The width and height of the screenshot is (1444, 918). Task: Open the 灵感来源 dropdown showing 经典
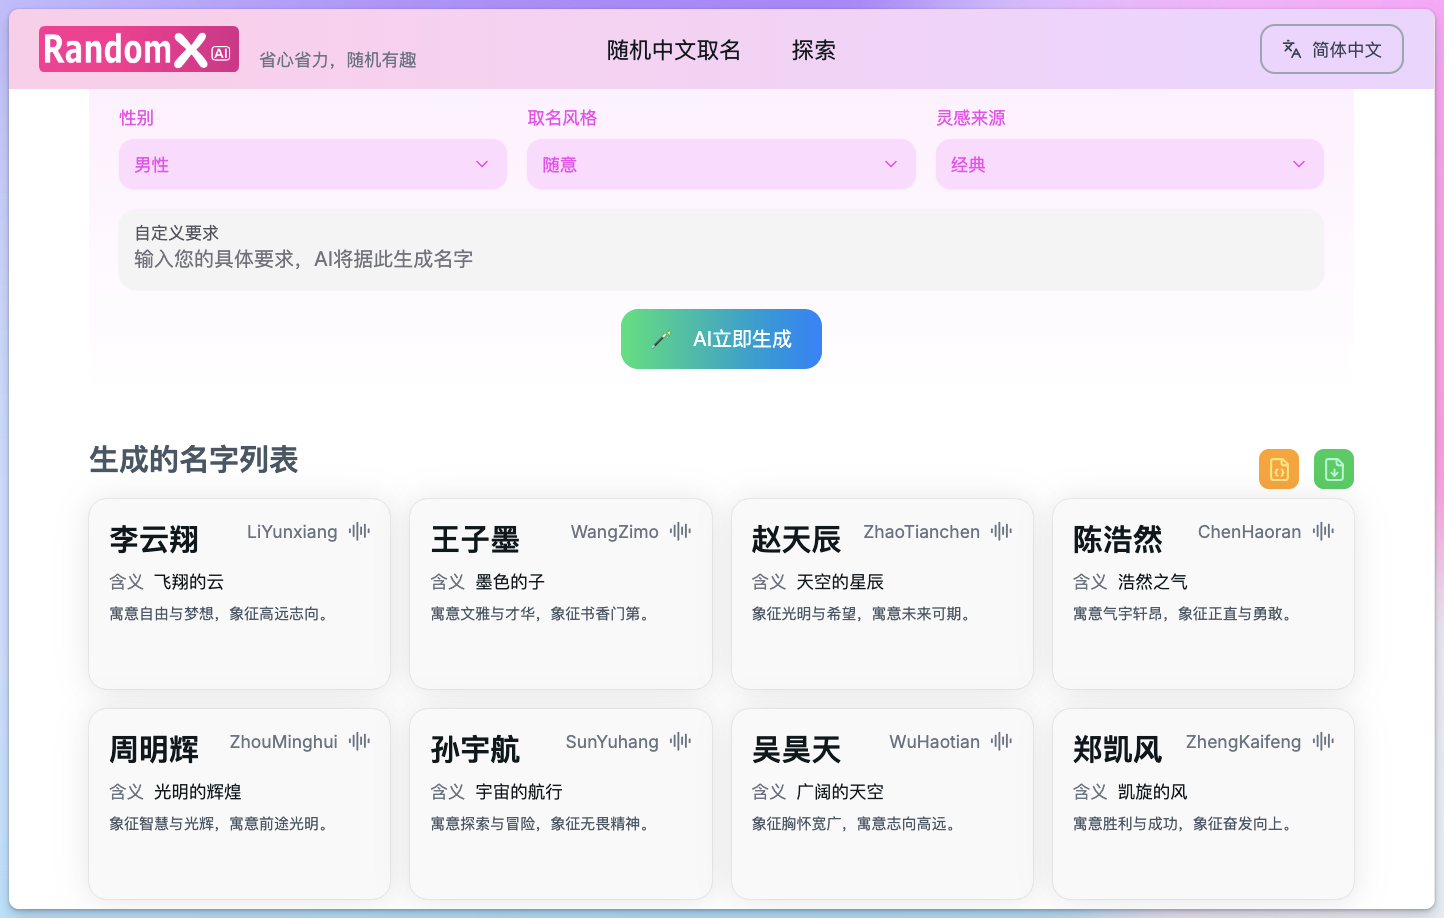pos(1129,164)
